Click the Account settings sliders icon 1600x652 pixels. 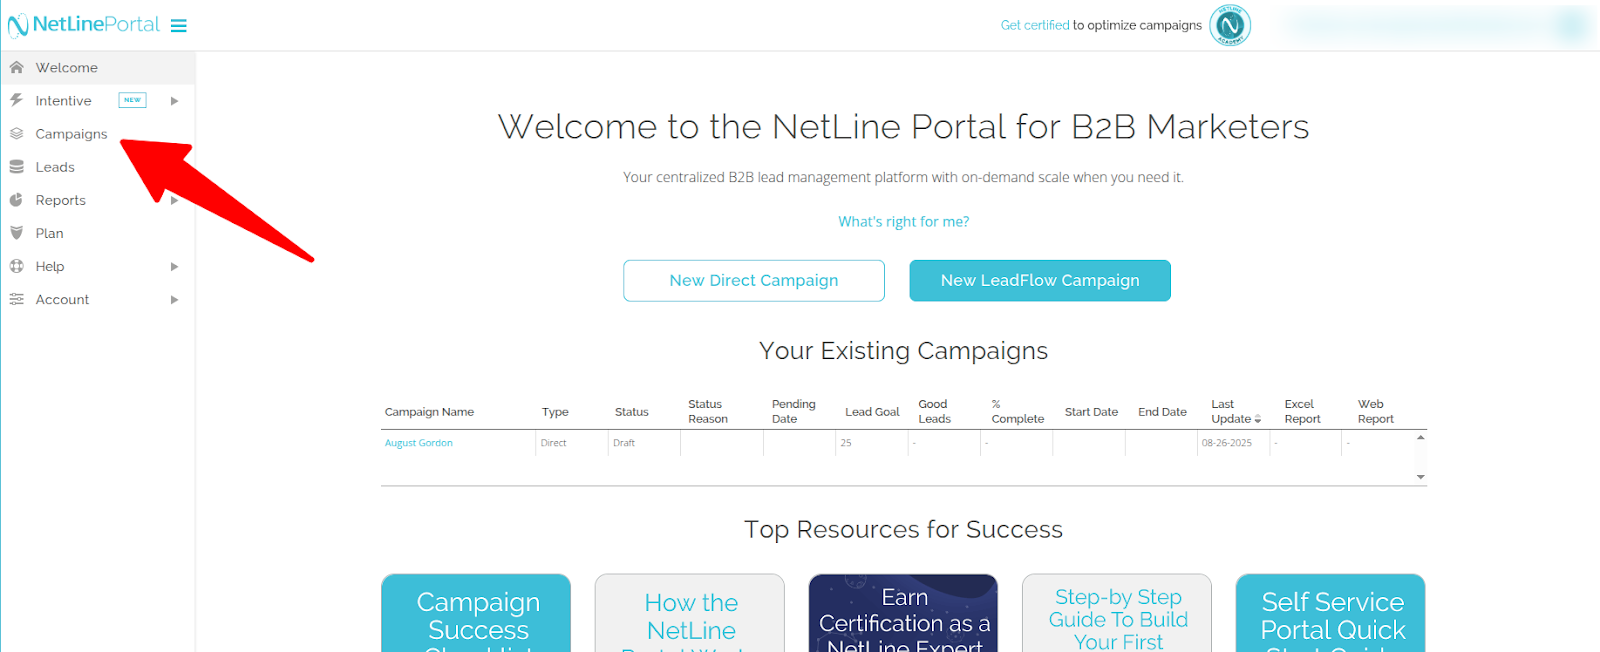pyautogui.click(x=16, y=299)
